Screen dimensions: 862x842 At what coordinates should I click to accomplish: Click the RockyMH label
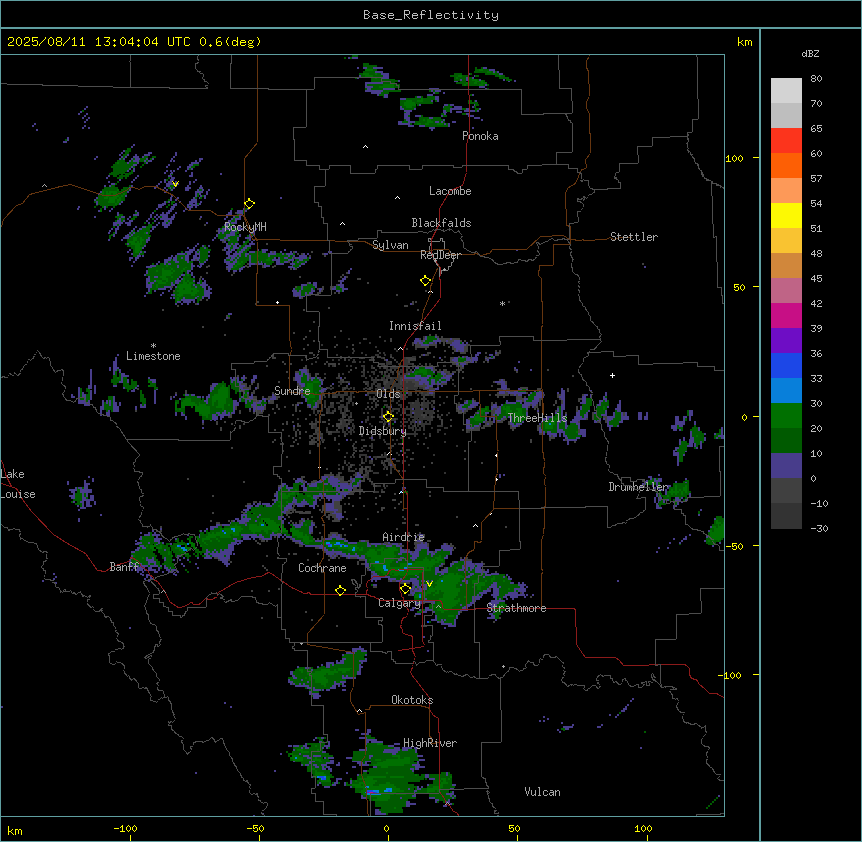[x=245, y=226]
